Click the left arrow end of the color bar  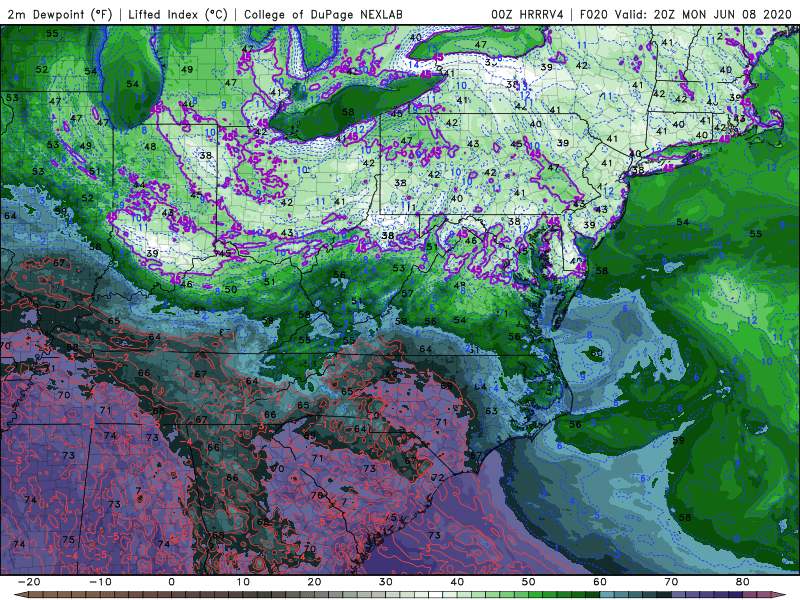21,595
